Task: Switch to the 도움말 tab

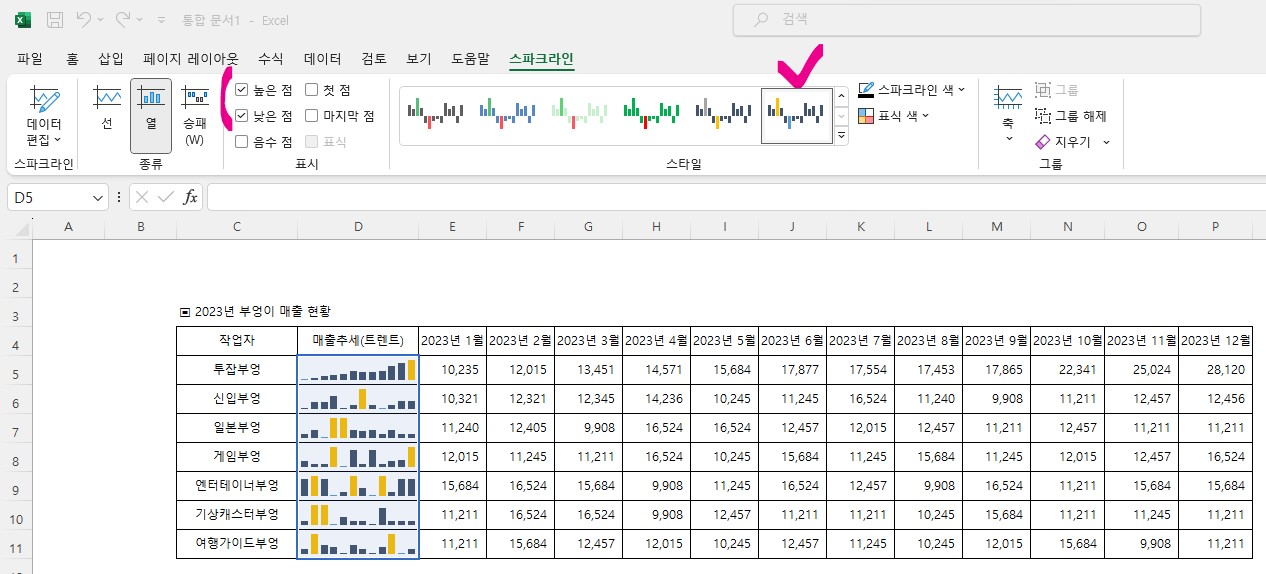Action: (470, 59)
